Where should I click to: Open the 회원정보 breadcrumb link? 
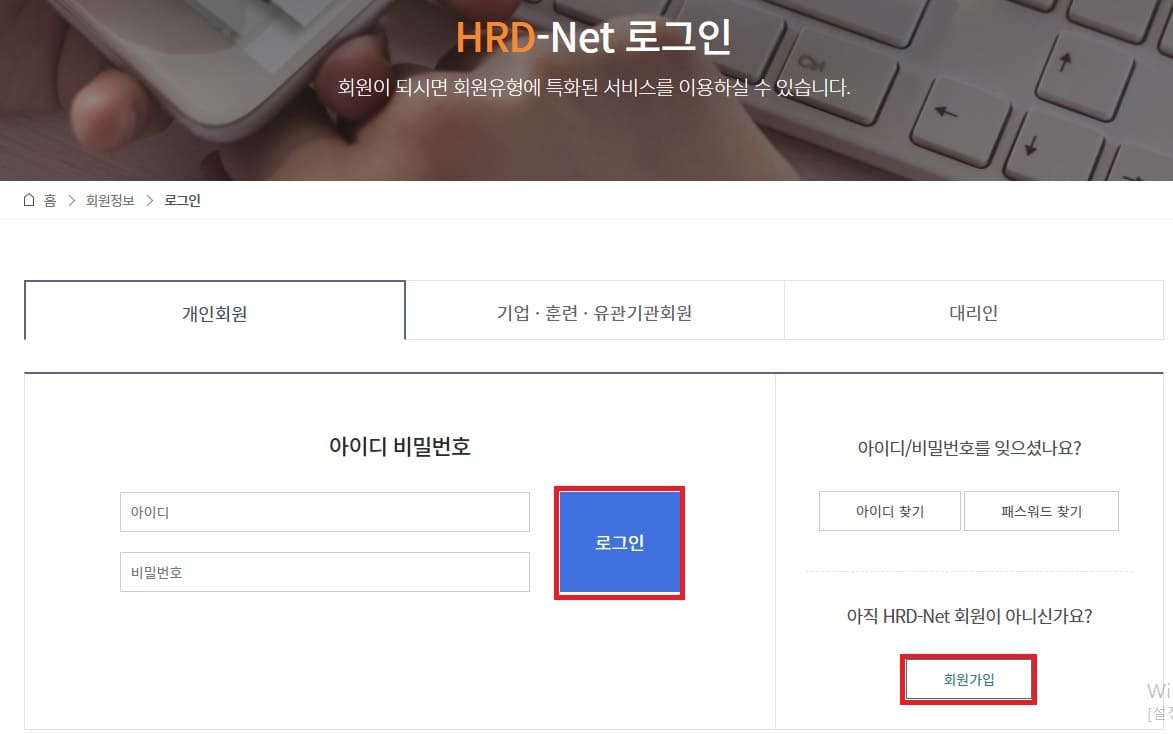(110, 201)
